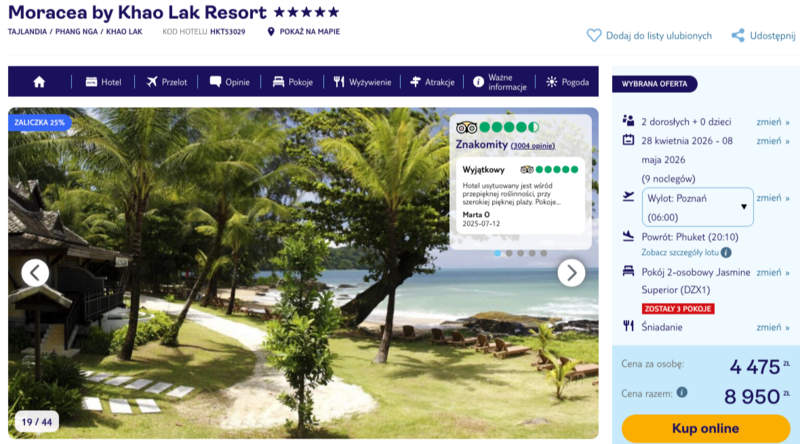Change the room type via zmień
Screen dimensions: 800x444
click(773, 273)
